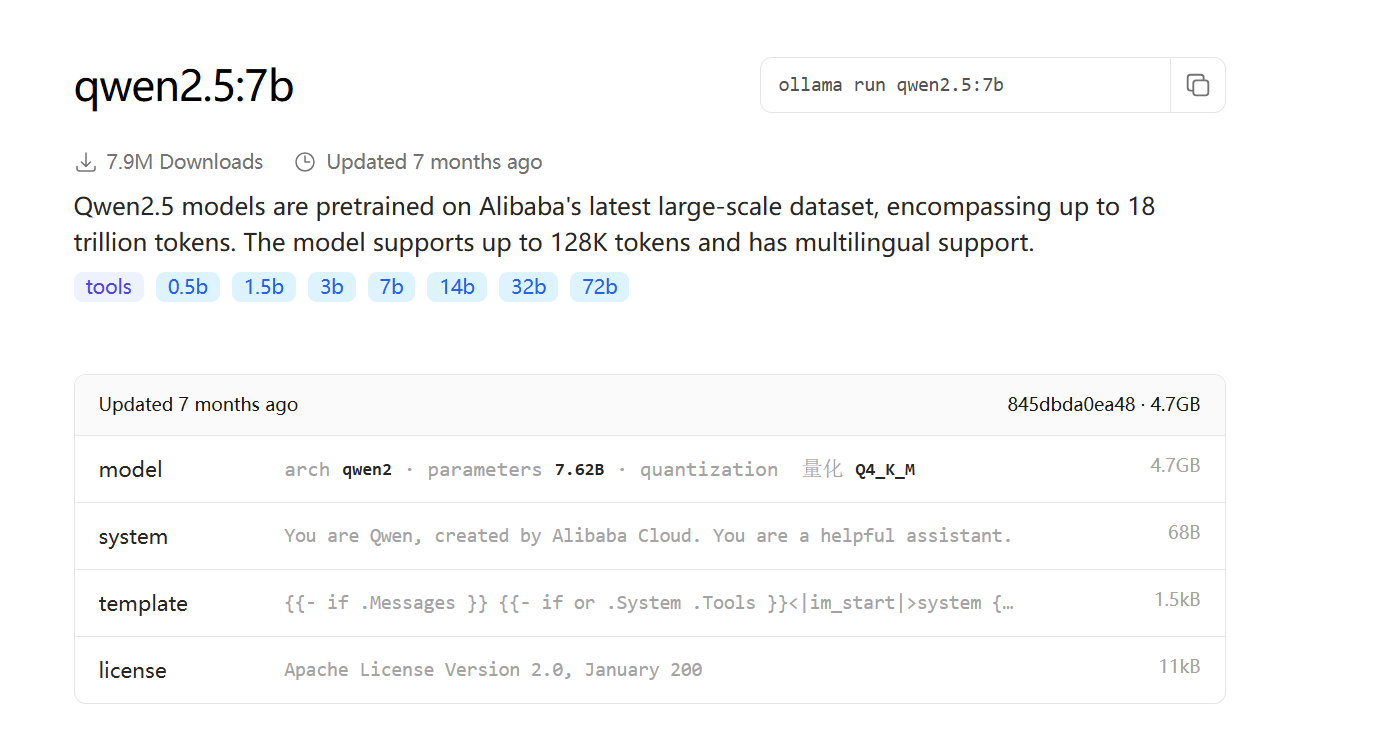
Task: Open the license file row
Action: coord(650,670)
